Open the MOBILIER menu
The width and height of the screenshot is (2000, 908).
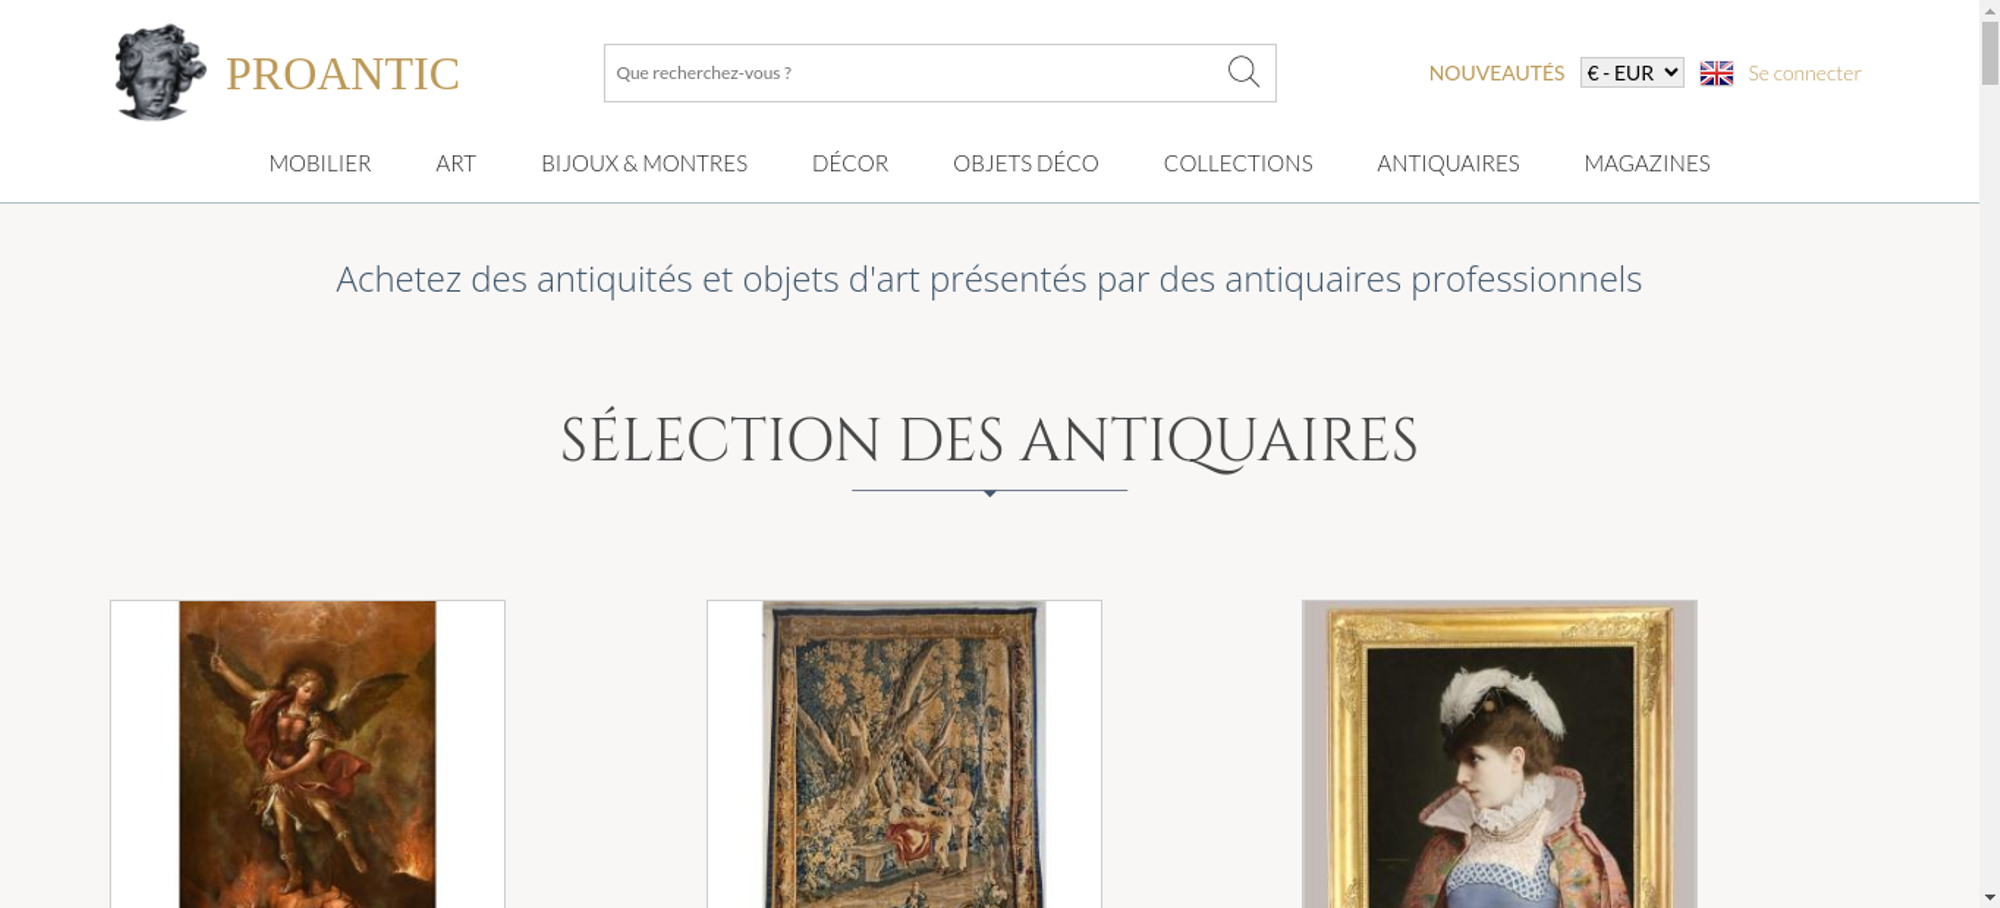pyautogui.click(x=320, y=163)
